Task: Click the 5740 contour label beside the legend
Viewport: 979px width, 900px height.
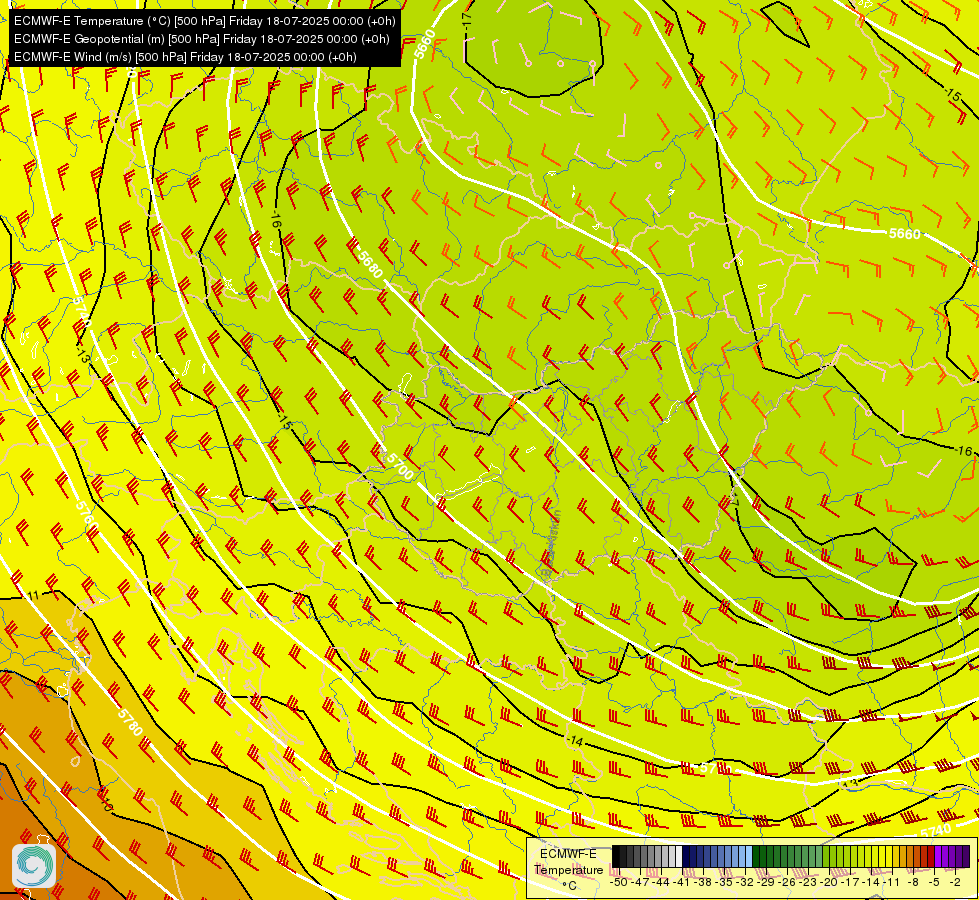Action: coord(935,831)
